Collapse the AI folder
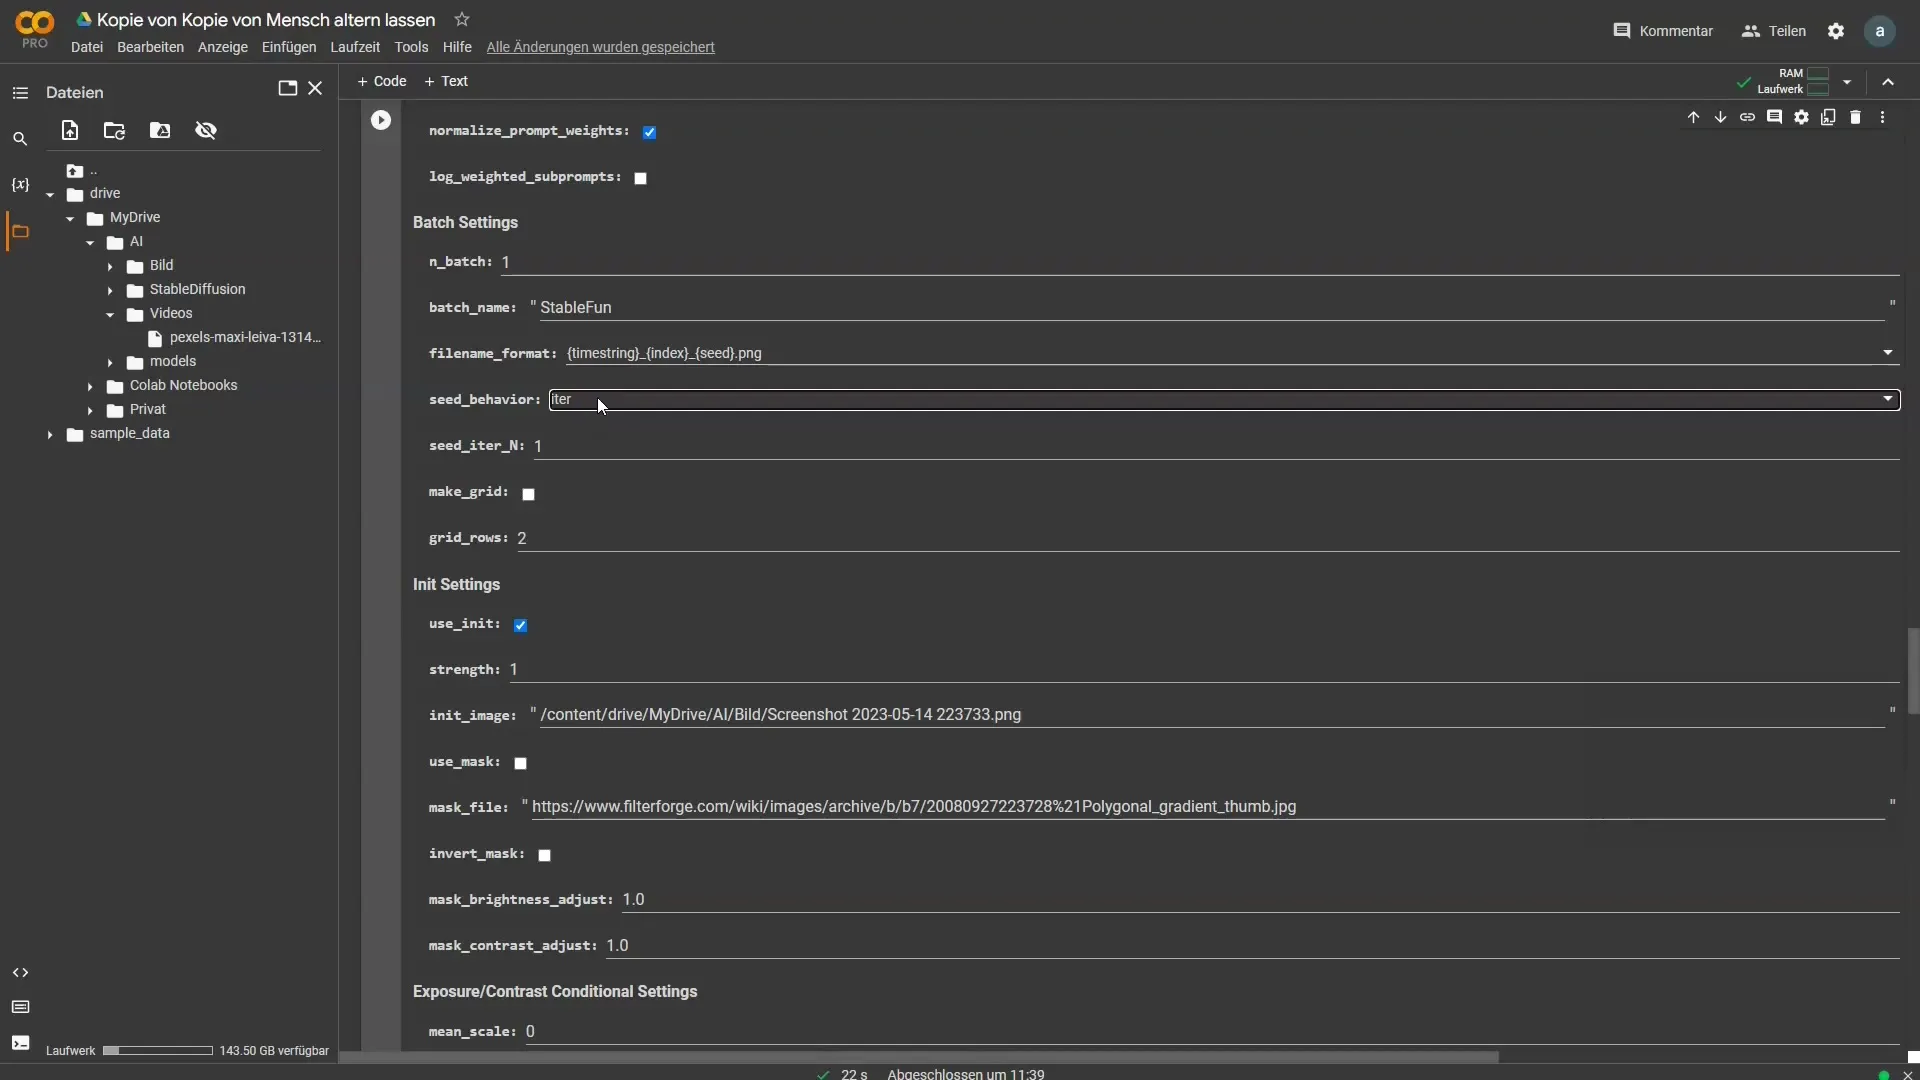The width and height of the screenshot is (1920, 1080). (x=90, y=243)
